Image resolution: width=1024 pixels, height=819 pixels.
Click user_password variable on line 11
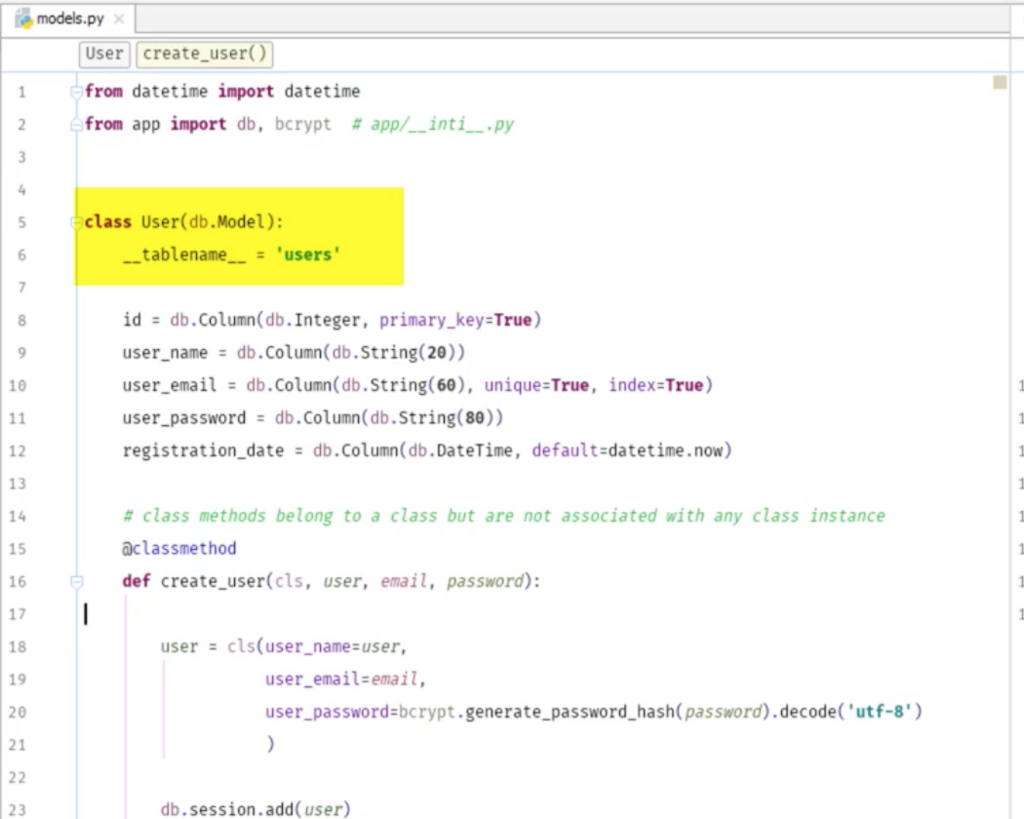click(x=184, y=418)
